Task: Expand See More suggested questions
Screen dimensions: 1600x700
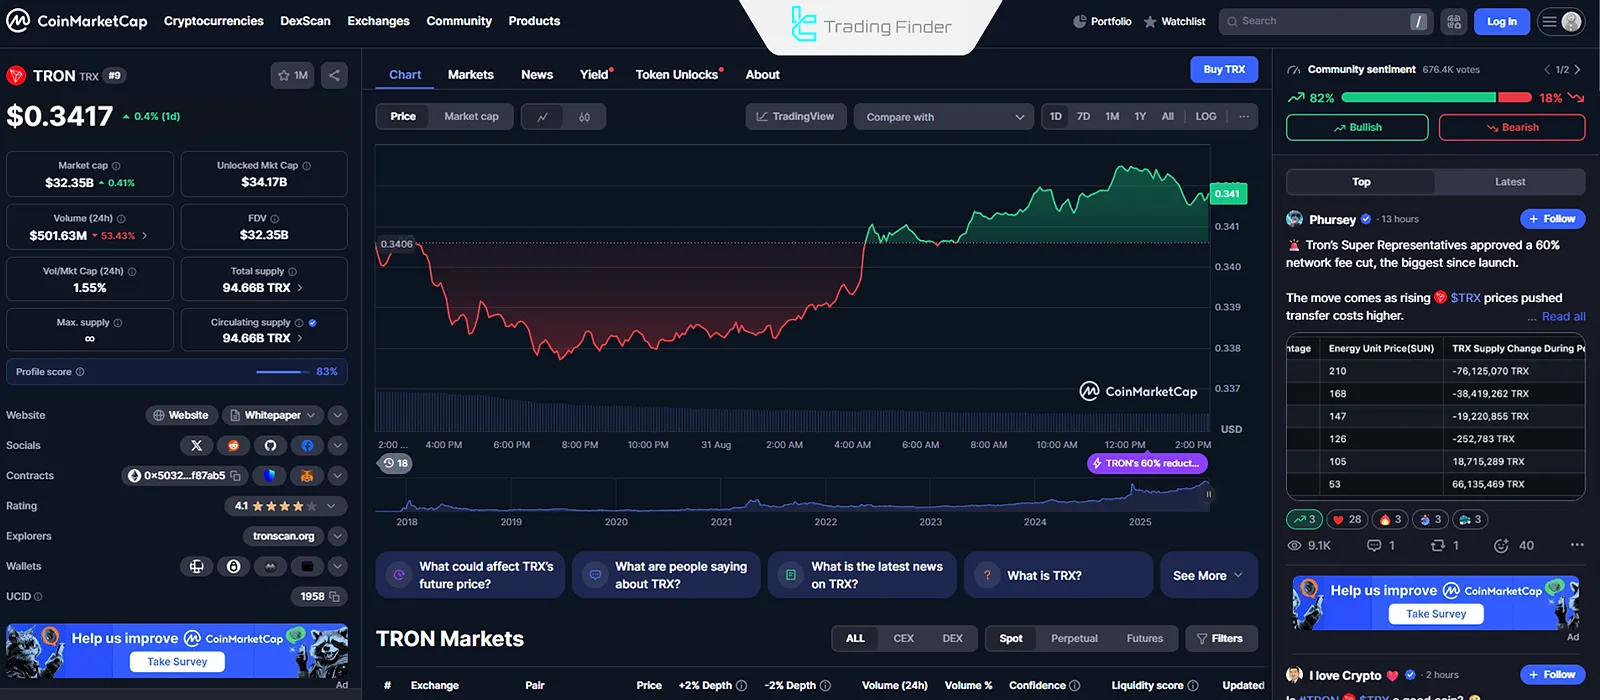Action: (1208, 575)
